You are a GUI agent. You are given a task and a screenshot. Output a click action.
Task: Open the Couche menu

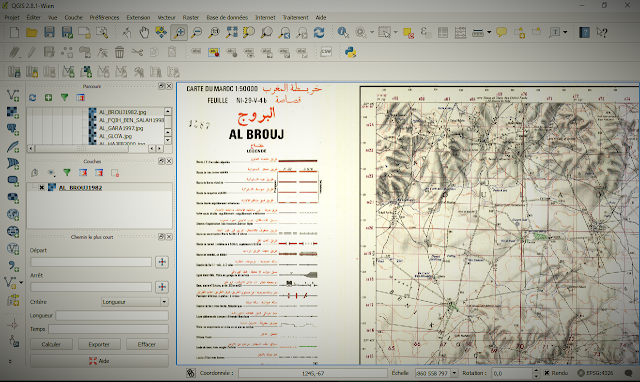click(73, 18)
